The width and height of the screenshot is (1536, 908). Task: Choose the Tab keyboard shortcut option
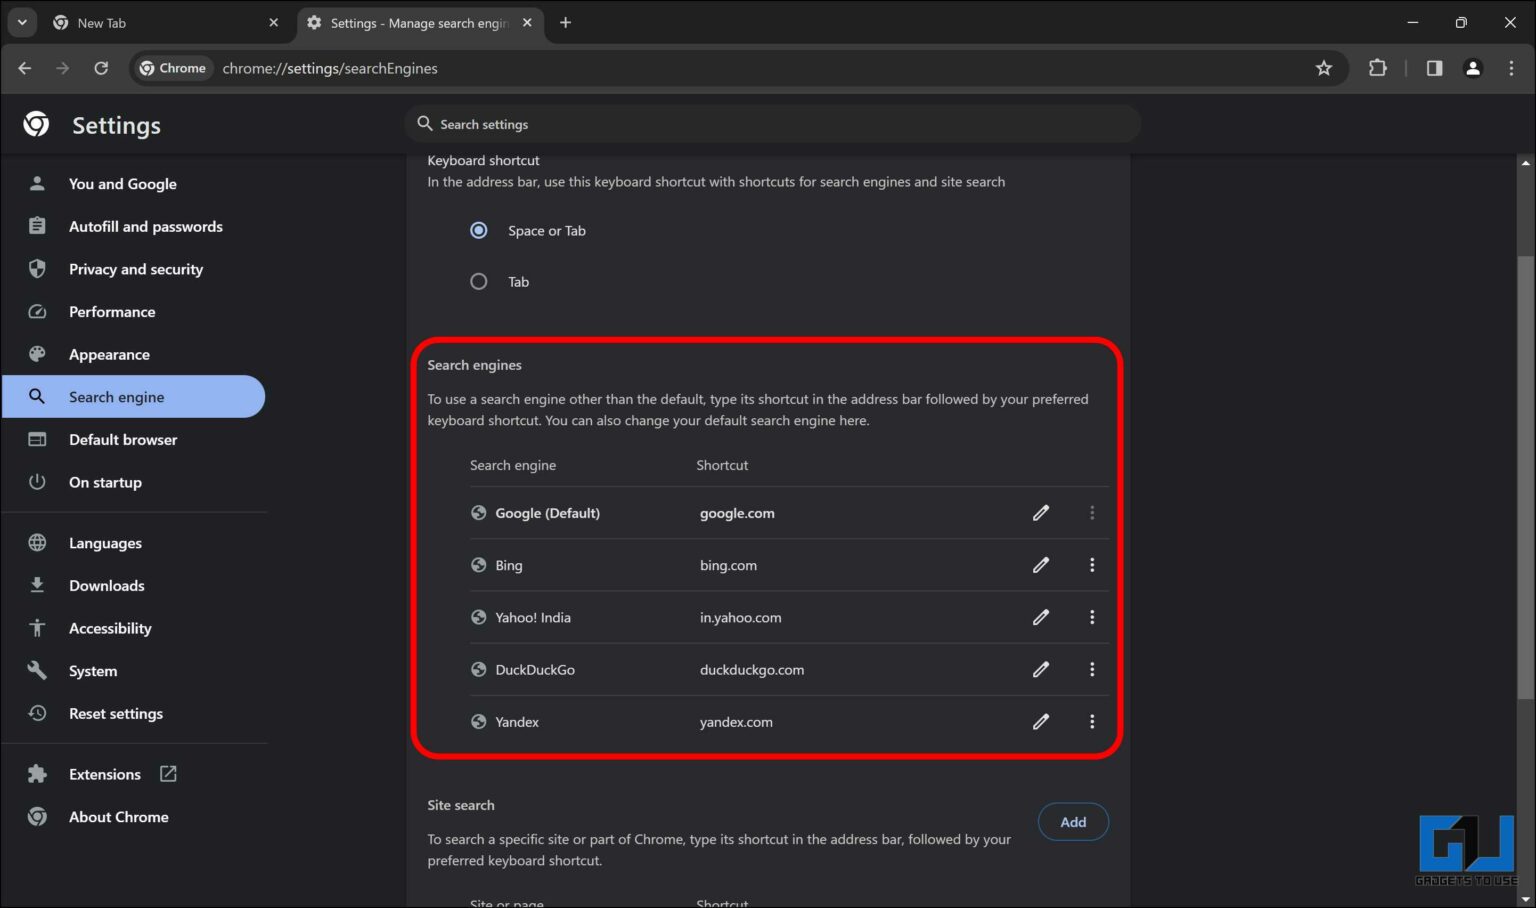click(x=478, y=281)
